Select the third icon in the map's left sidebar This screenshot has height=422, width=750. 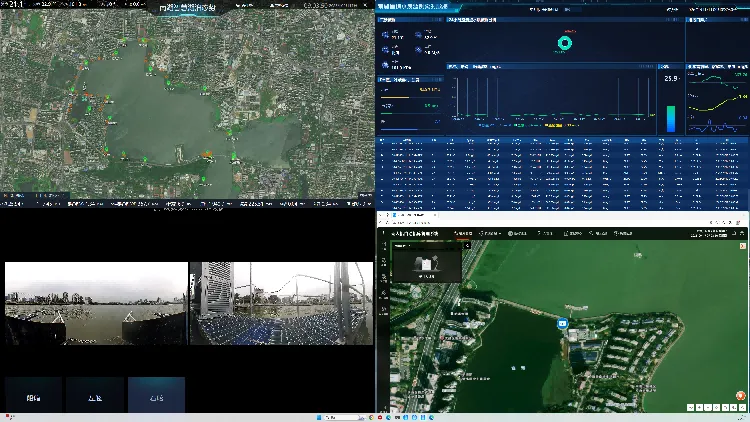coord(384,278)
